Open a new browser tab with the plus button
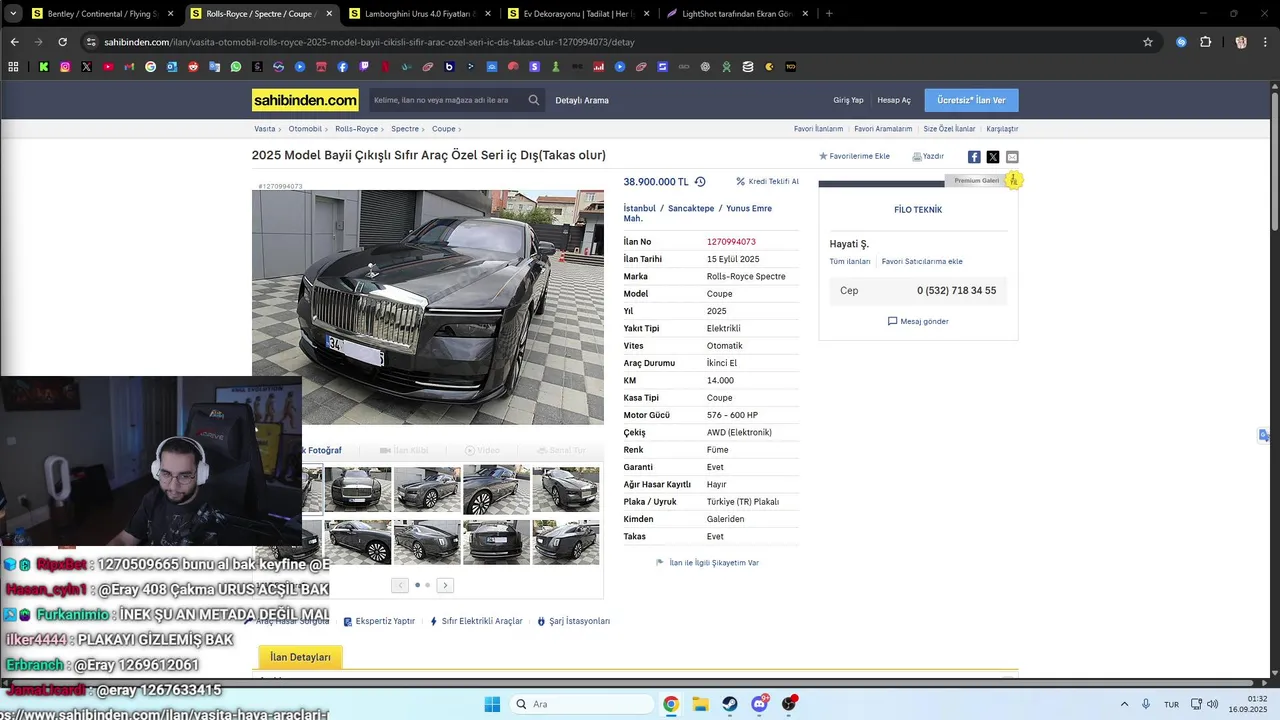This screenshot has height=720, width=1280. 829,14
